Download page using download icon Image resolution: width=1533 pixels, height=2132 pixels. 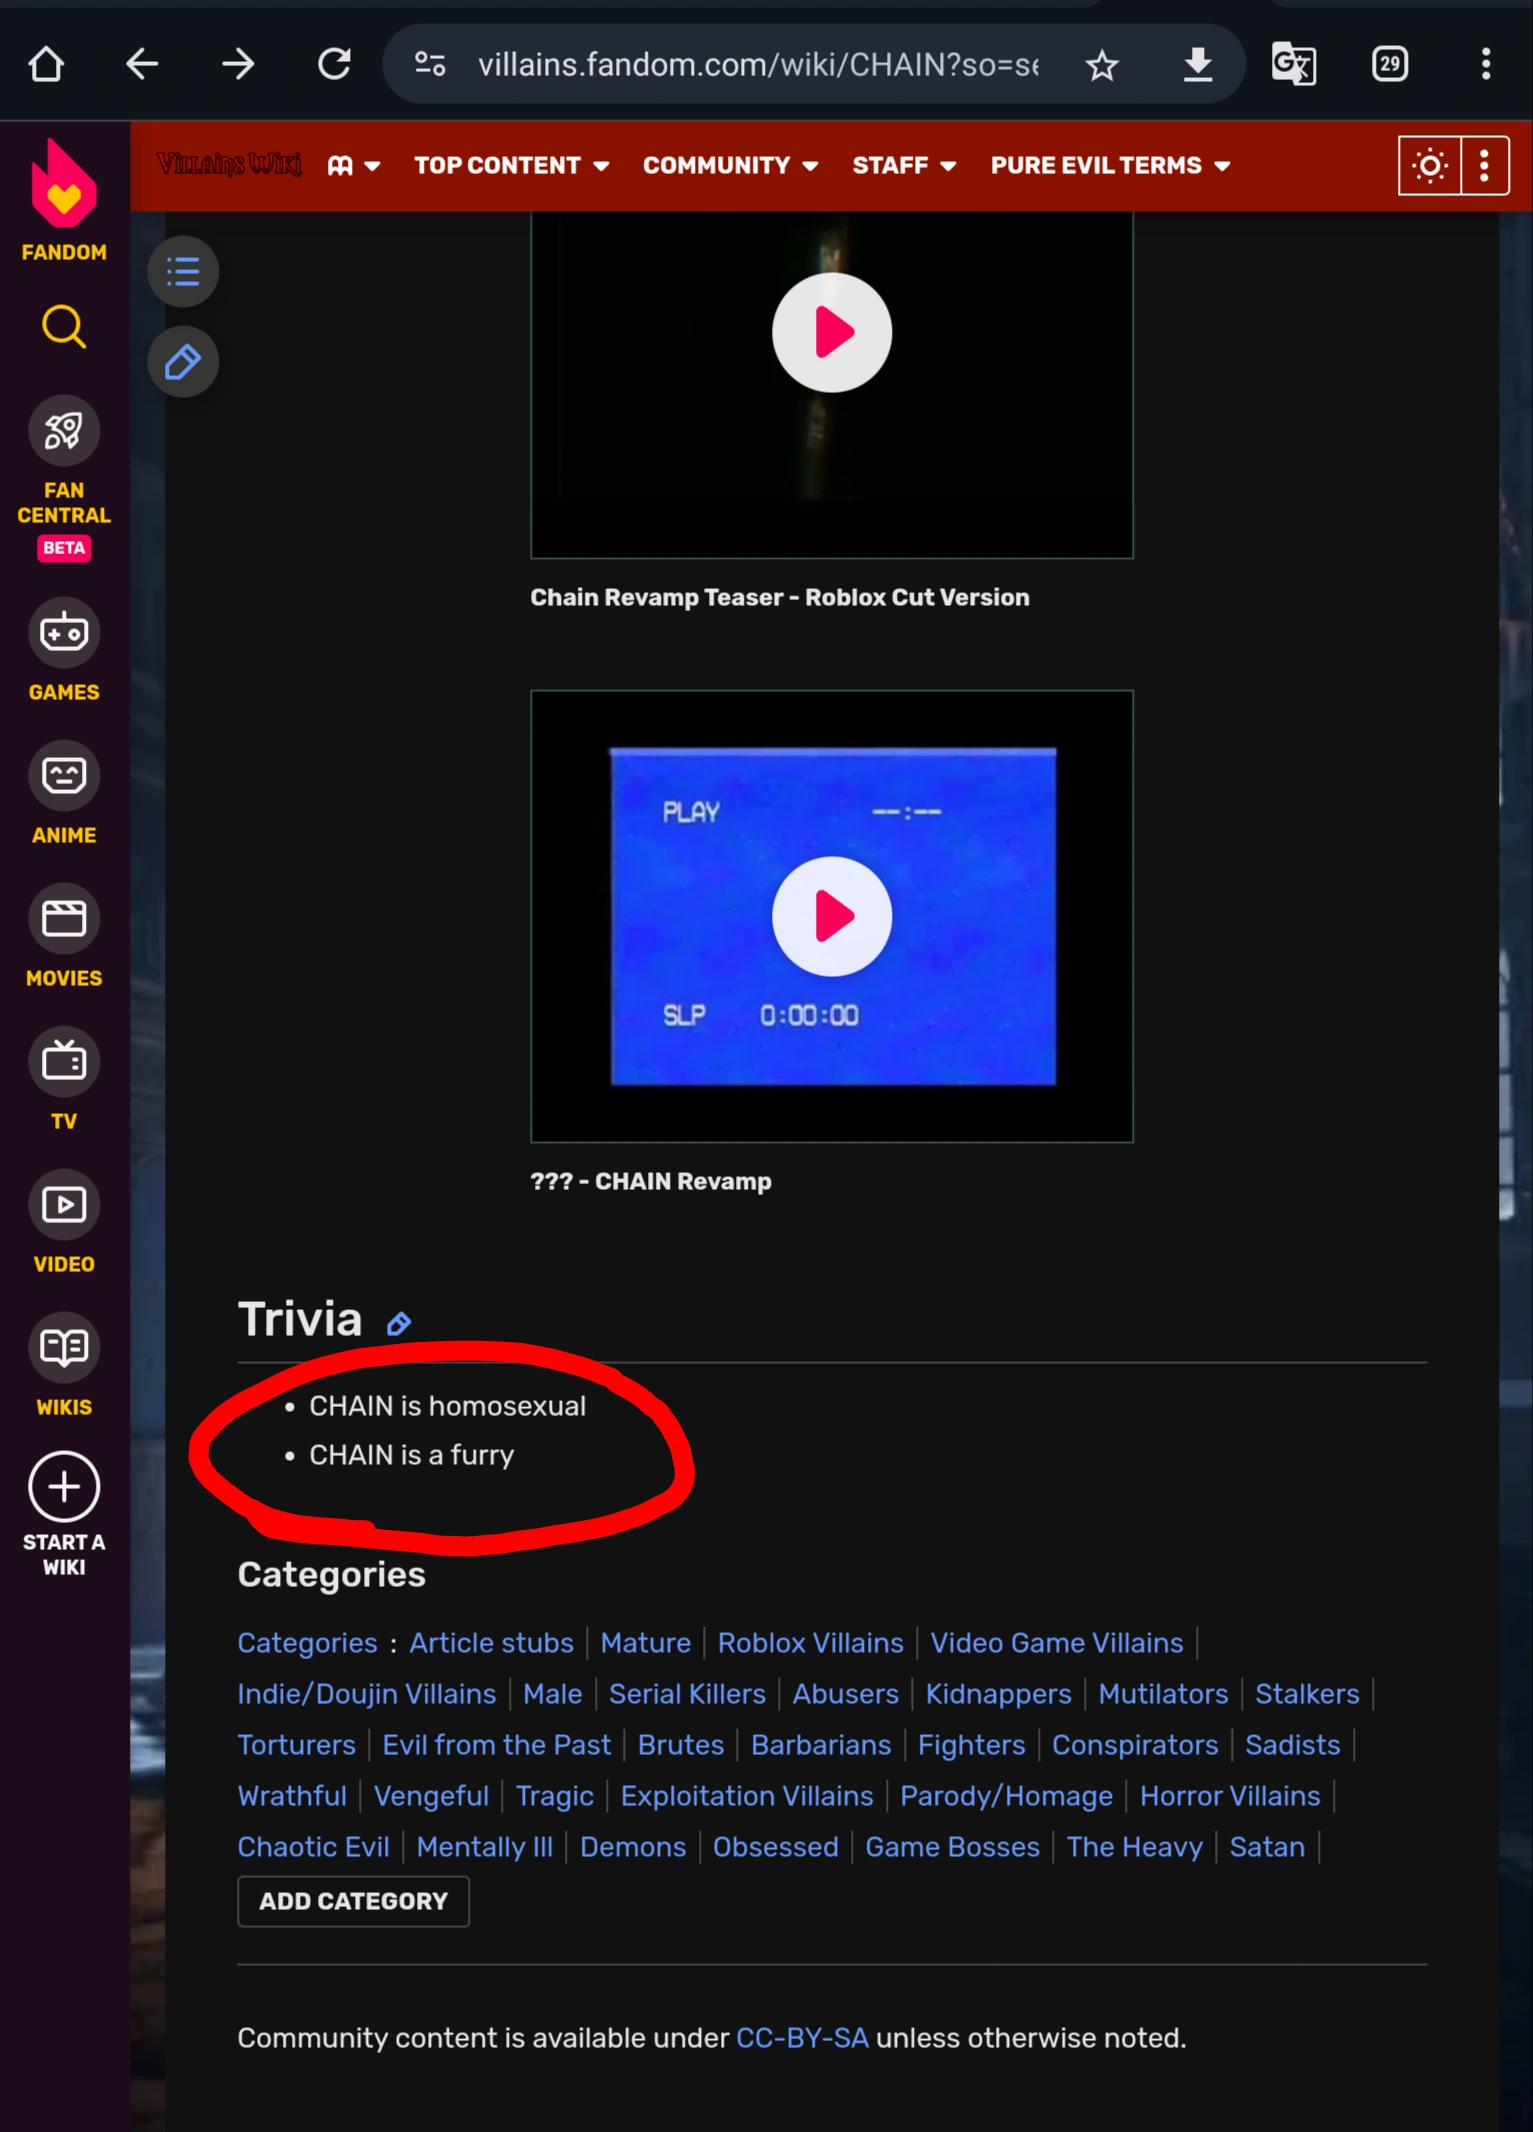pos(1198,65)
